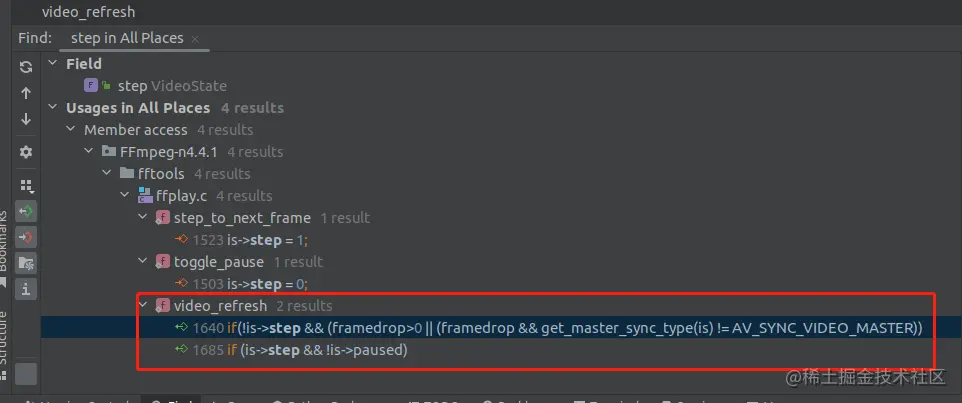Click the blank square button in left toolbar
The image size is (962, 403).
pyautogui.click(x=26, y=374)
